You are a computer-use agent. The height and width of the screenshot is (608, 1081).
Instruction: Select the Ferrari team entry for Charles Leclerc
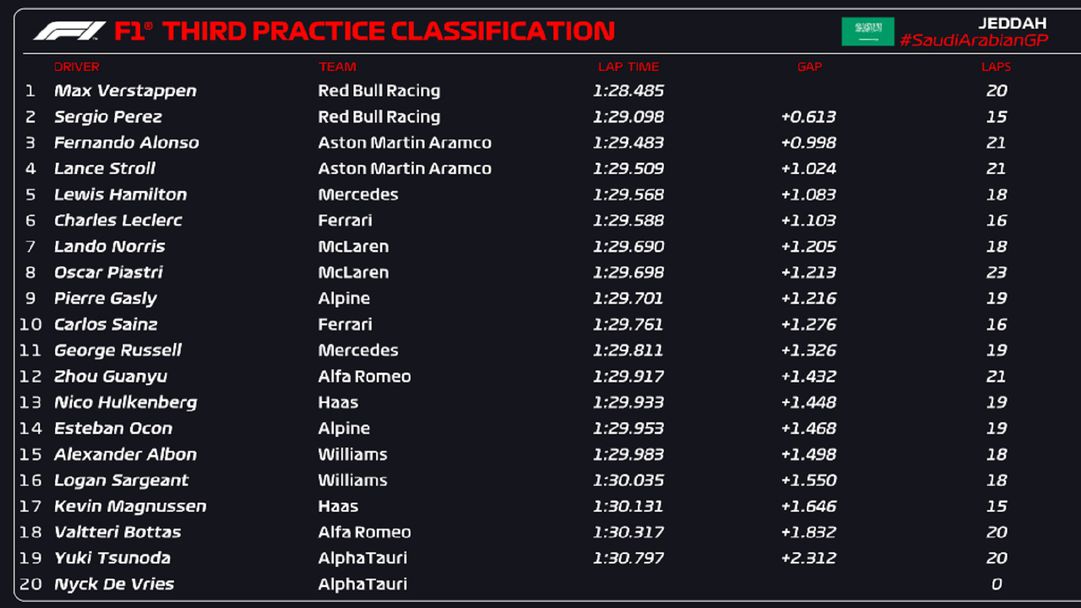pos(345,221)
